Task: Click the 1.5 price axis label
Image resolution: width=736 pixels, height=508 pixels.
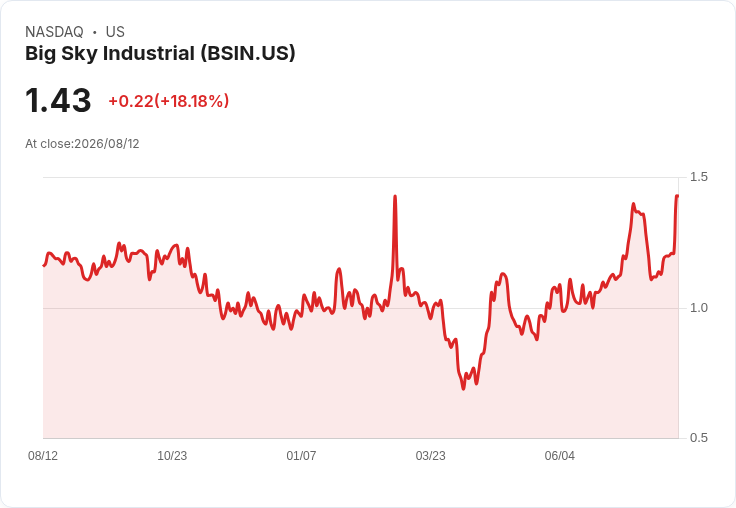Action: coord(698,177)
